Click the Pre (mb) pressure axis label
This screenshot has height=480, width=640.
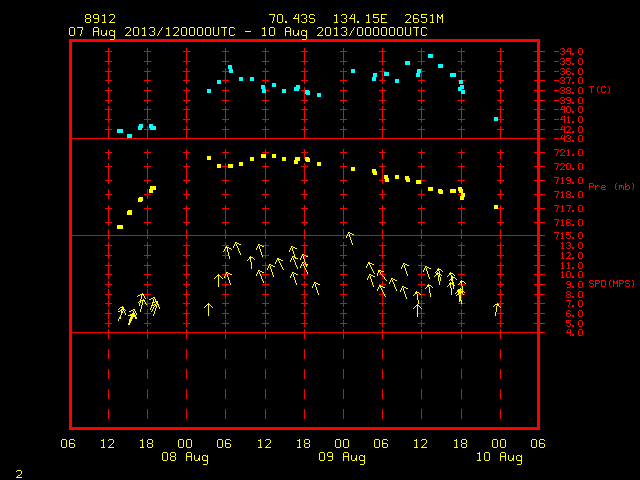click(611, 187)
